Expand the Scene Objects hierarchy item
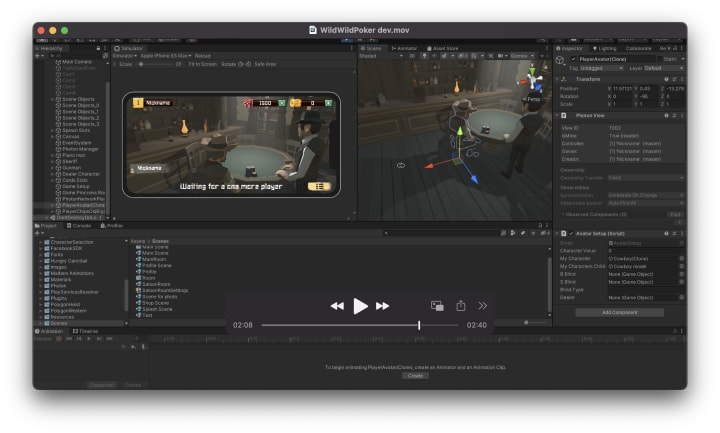 [52, 99]
